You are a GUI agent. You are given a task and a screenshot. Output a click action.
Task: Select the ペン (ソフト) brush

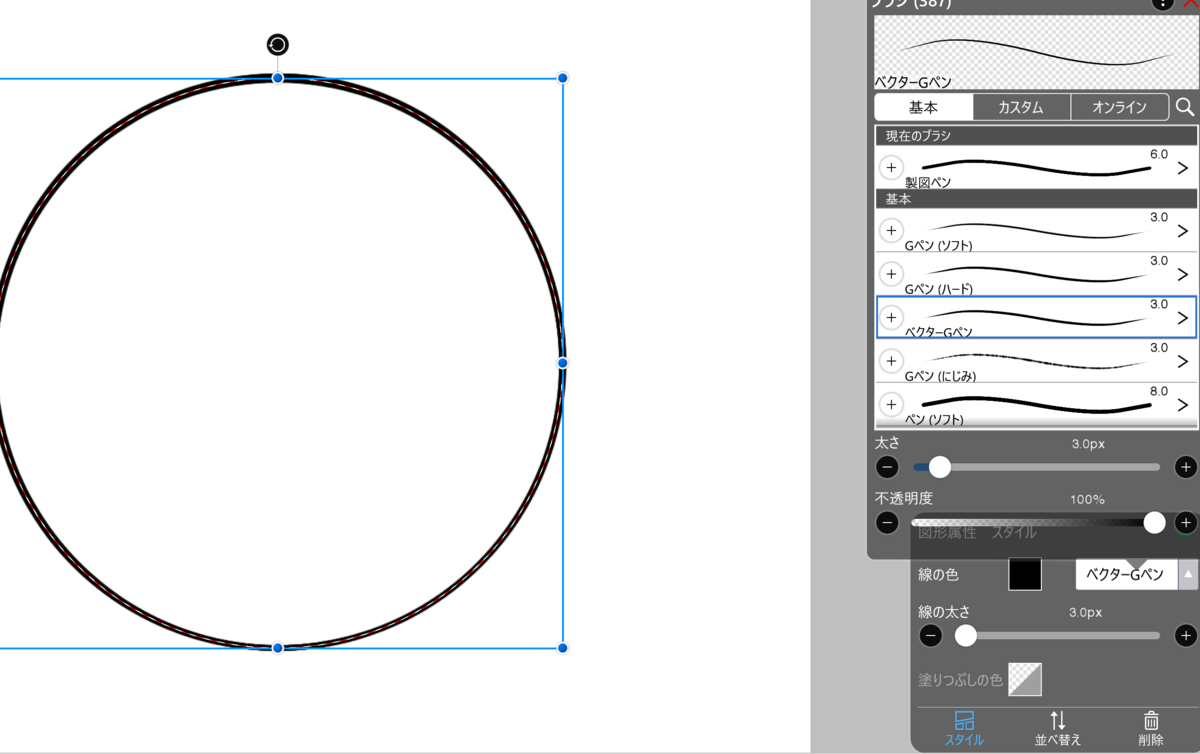(x=1036, y=405)
